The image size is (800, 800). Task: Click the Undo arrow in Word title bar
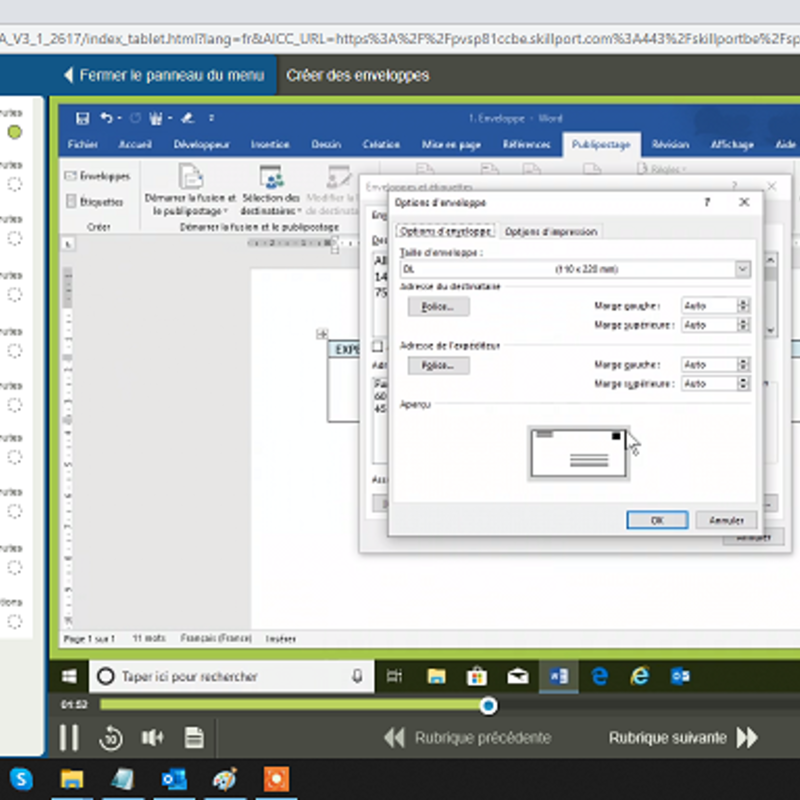pos(106,118)
